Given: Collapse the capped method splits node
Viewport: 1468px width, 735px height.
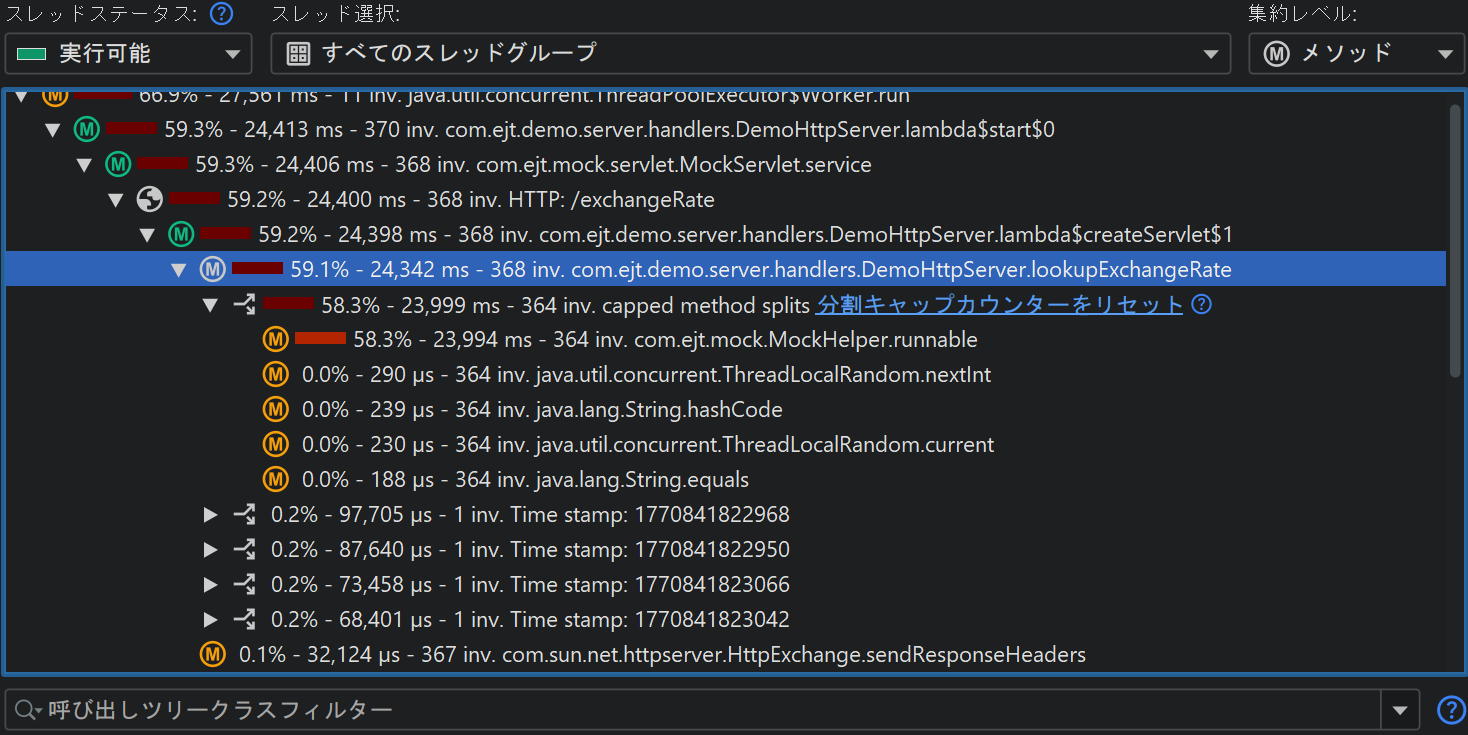Looking at the screenshot, I should pyautogui.click(x=210, y=305).
